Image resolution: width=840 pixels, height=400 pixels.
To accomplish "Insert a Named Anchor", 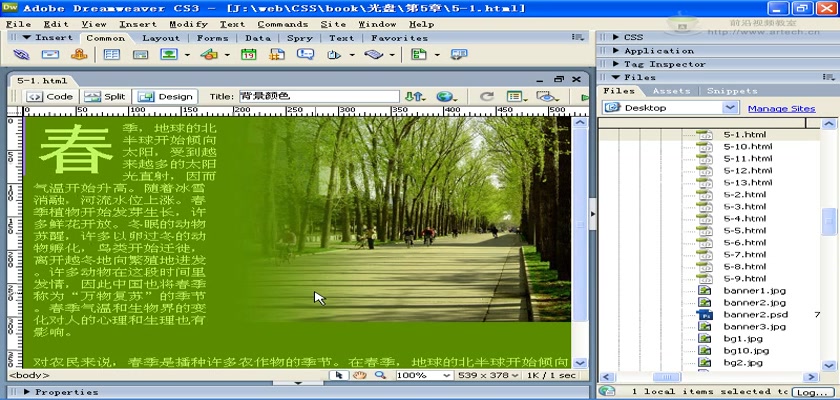I will (79, 55).
